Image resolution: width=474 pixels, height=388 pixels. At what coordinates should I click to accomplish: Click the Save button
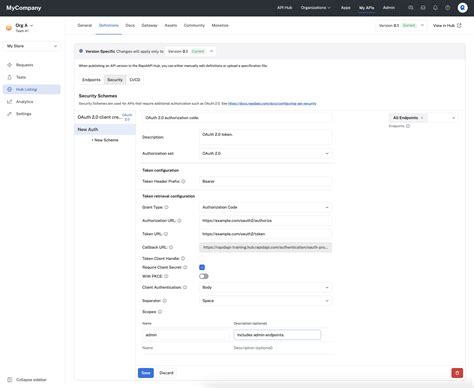click(146, 373)
